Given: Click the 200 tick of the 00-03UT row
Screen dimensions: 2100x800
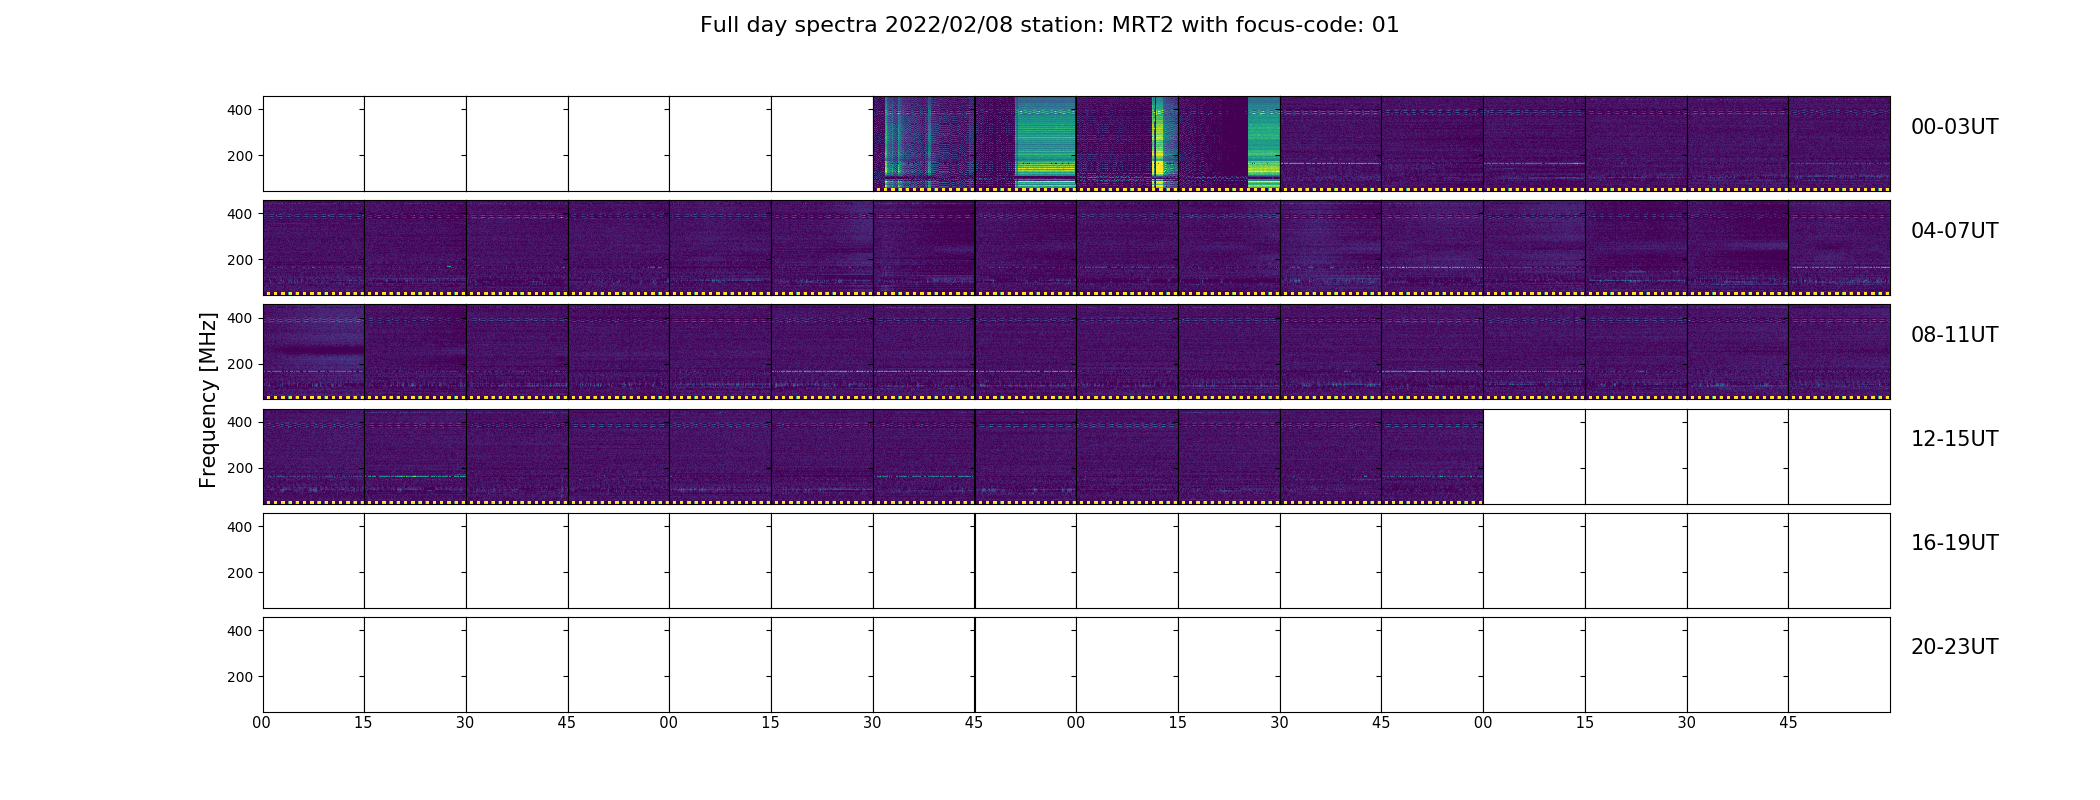Looking at the screenshot, I should tap(240, 156).
